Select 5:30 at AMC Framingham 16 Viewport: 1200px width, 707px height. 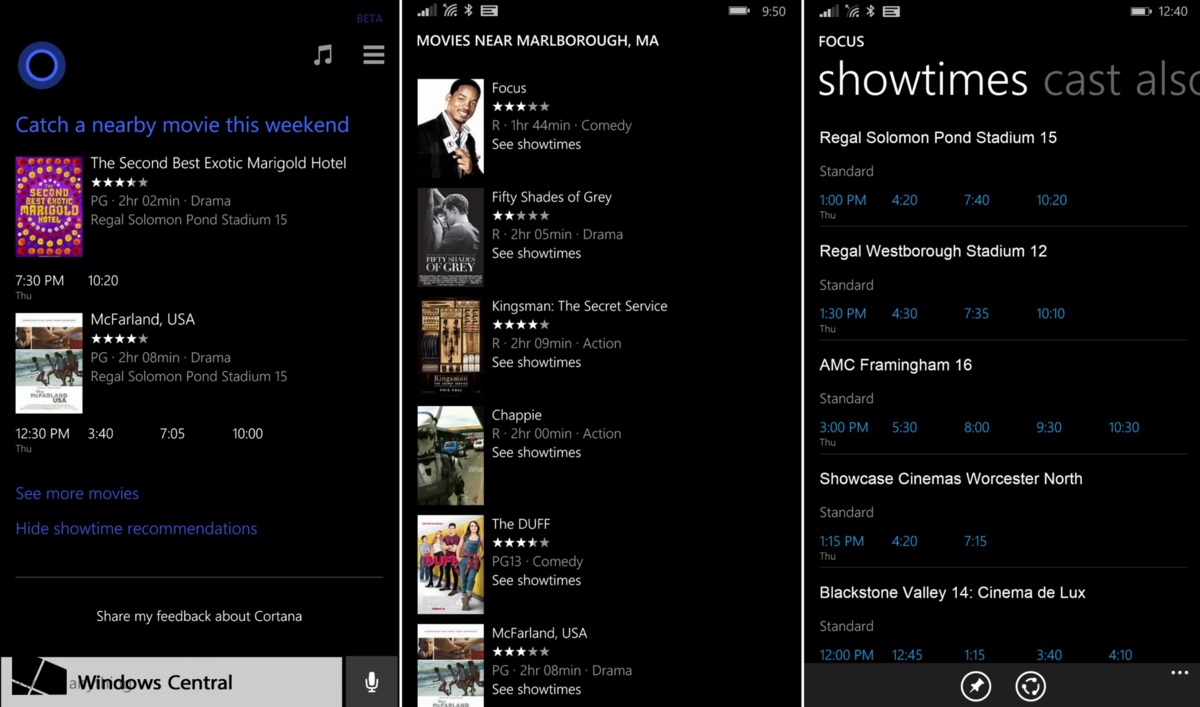click(x=904, y=427)
